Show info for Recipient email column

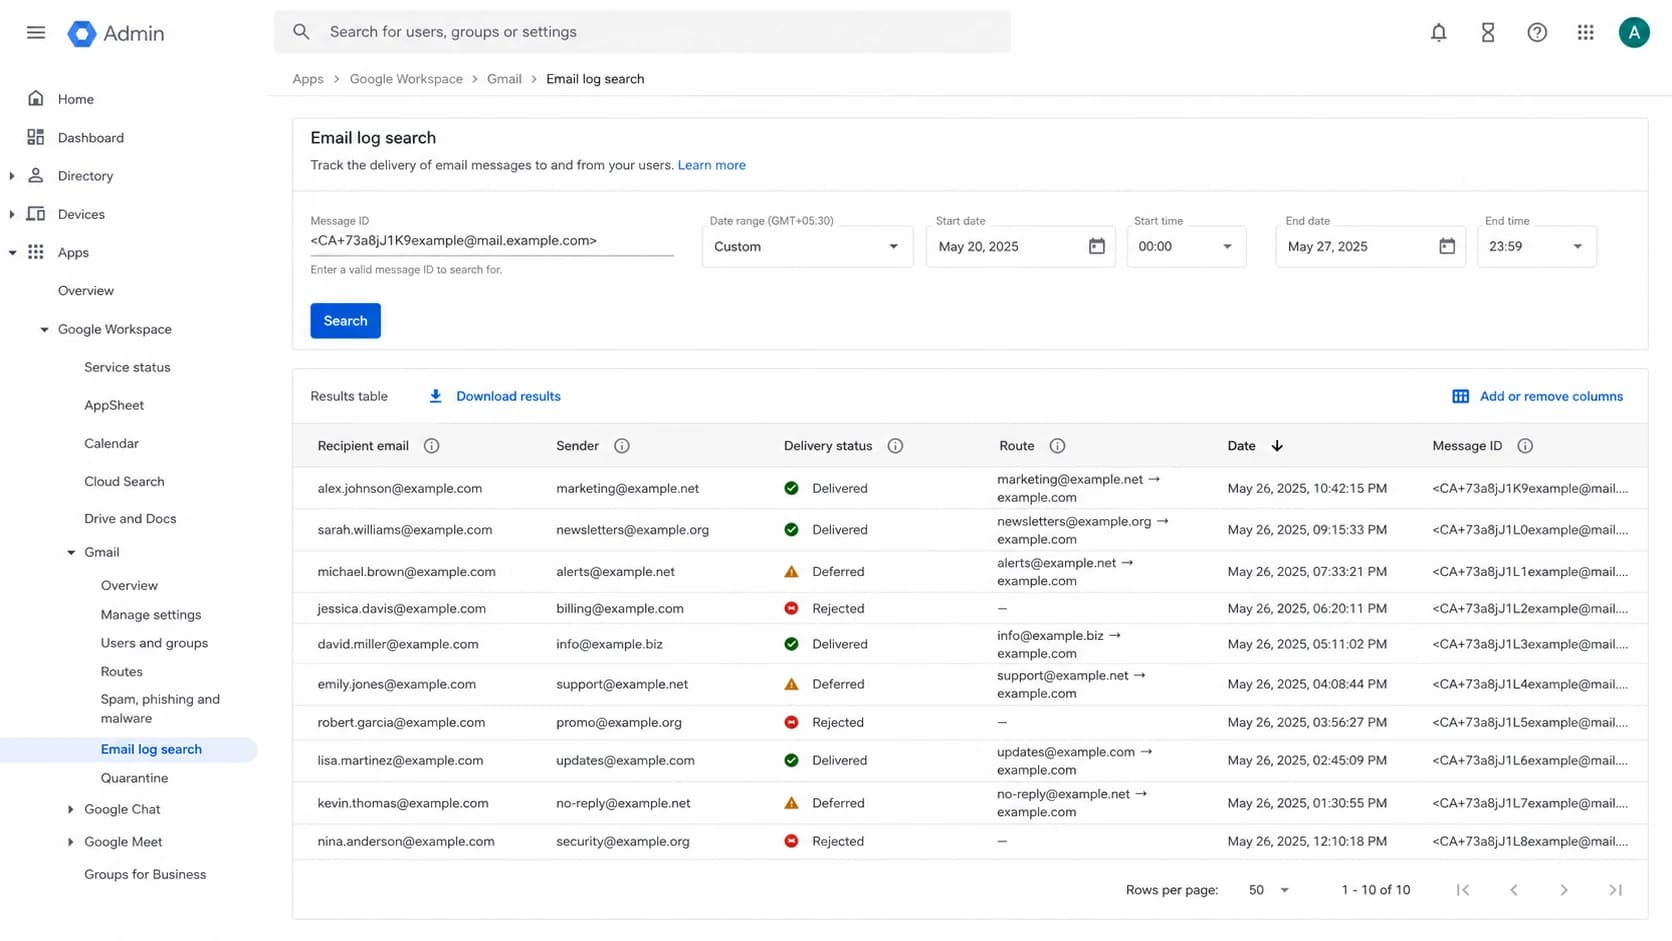[x=431, y=446]
